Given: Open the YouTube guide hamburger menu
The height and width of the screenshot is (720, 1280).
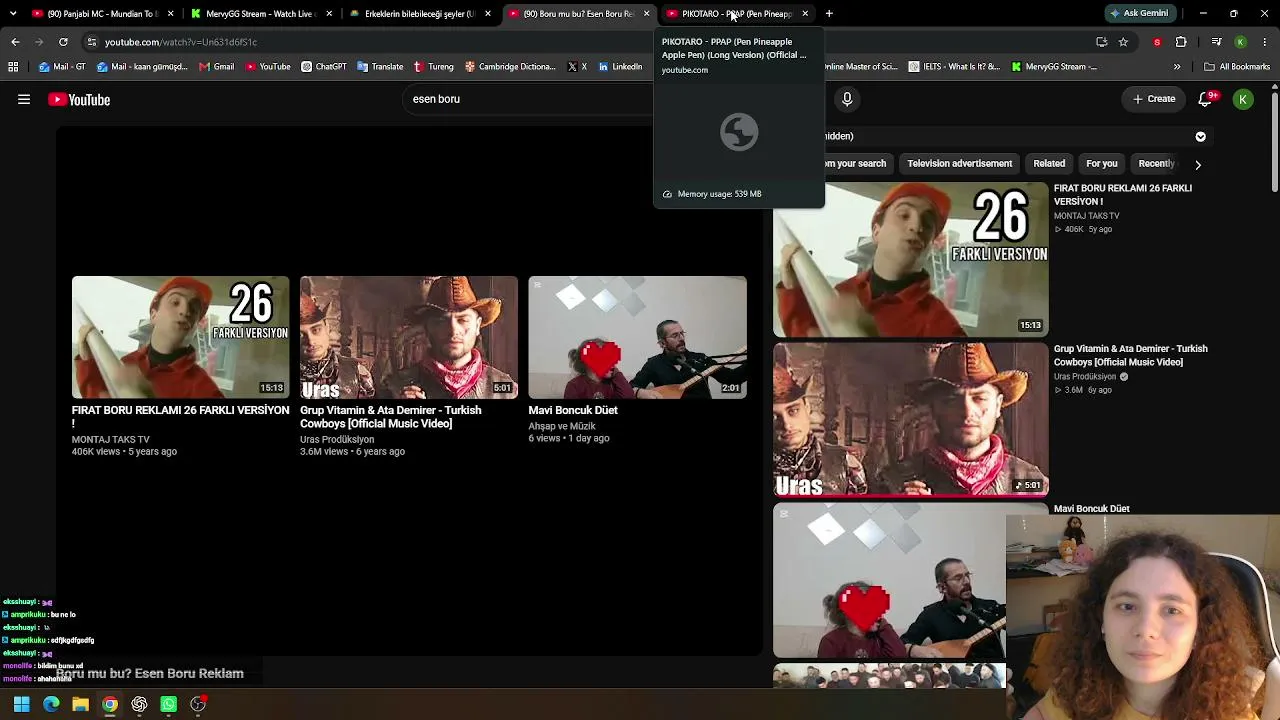Looking at the screenshot, I should [x=24, y=99].
